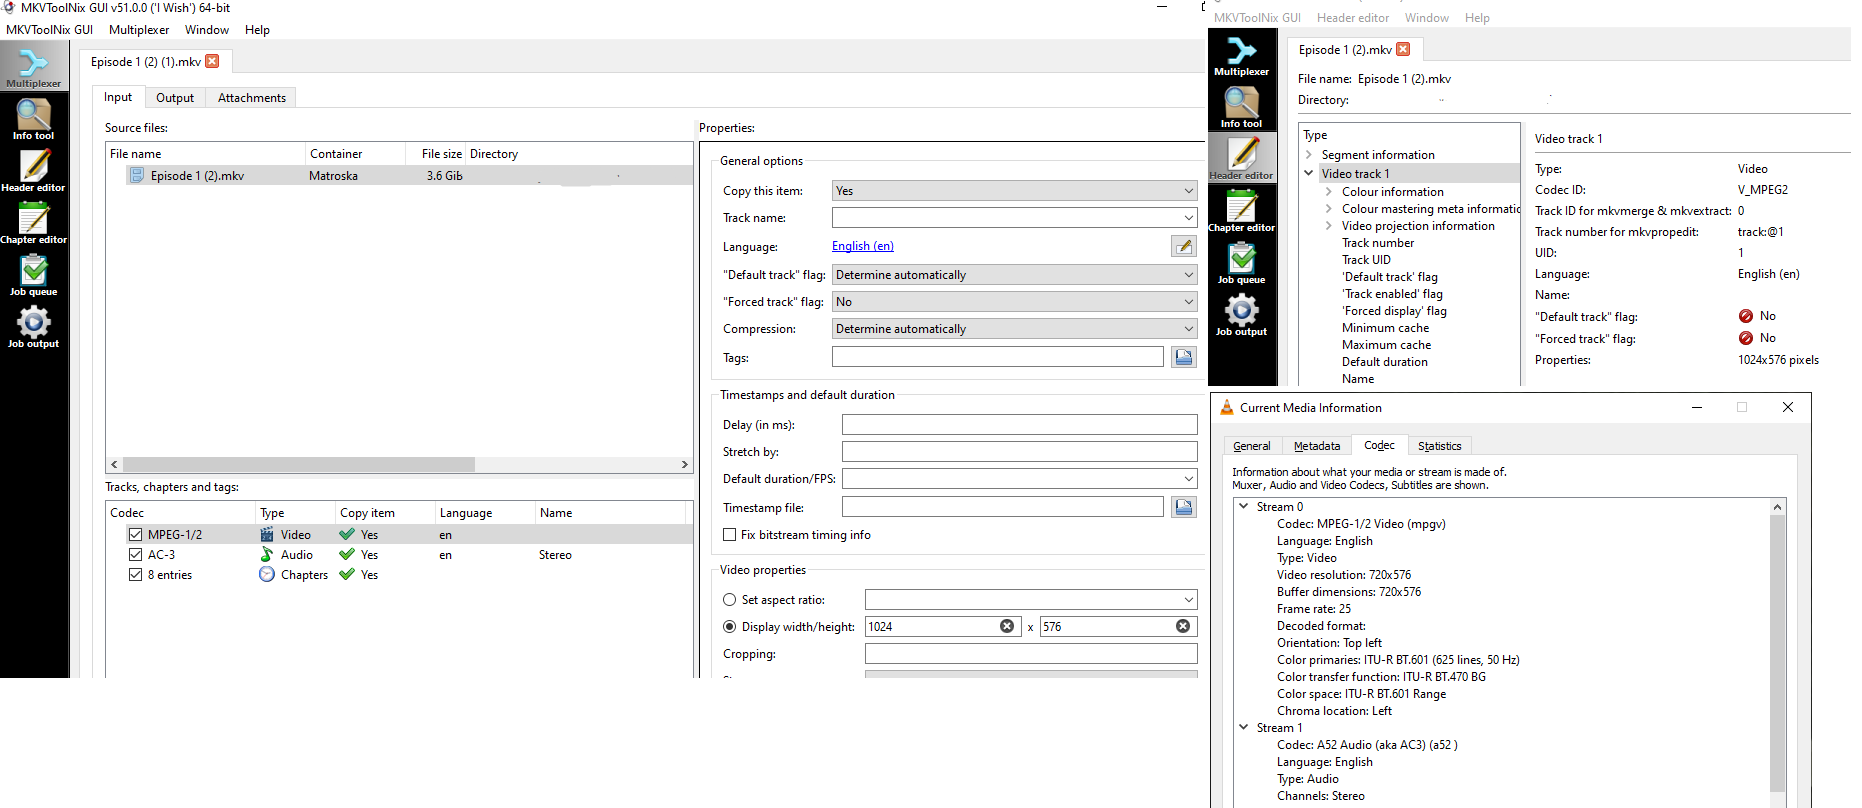This screenshot has height=808, width=1862.
Task: Open Job output in right header editor window
Action: click(1242, 315)
